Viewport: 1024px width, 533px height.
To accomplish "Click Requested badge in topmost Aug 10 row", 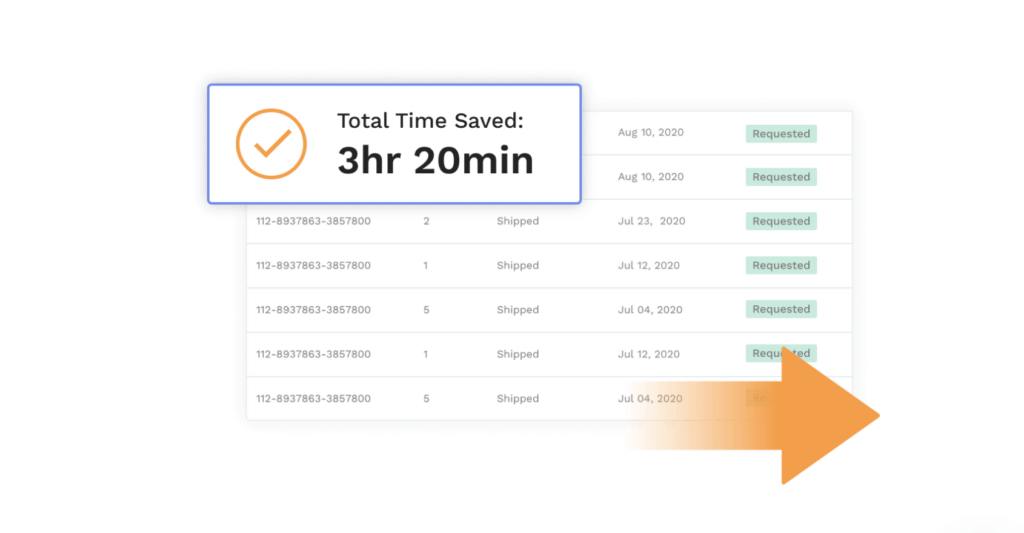I will 781,133.
